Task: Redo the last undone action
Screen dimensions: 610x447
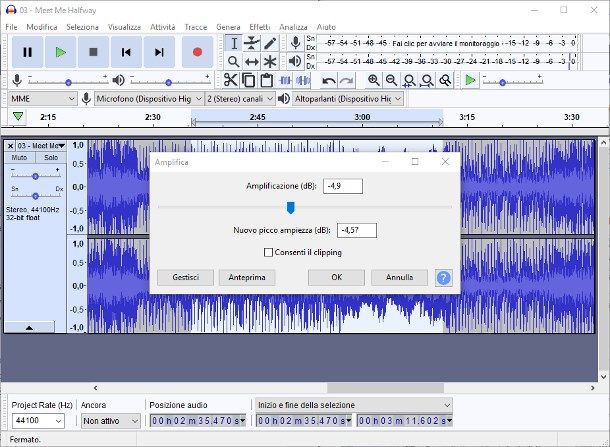Action: 346,81
